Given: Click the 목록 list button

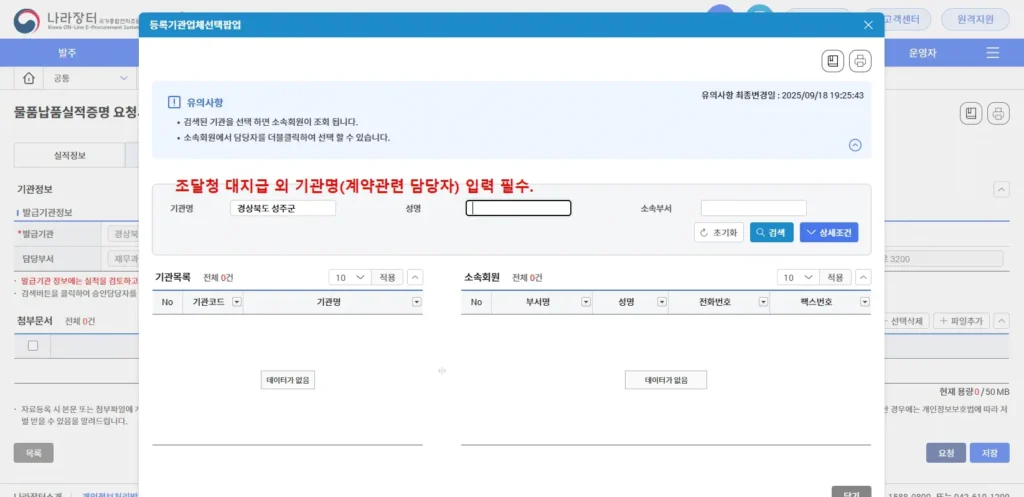Looking at the screenshot, I should tap(33, 453).
